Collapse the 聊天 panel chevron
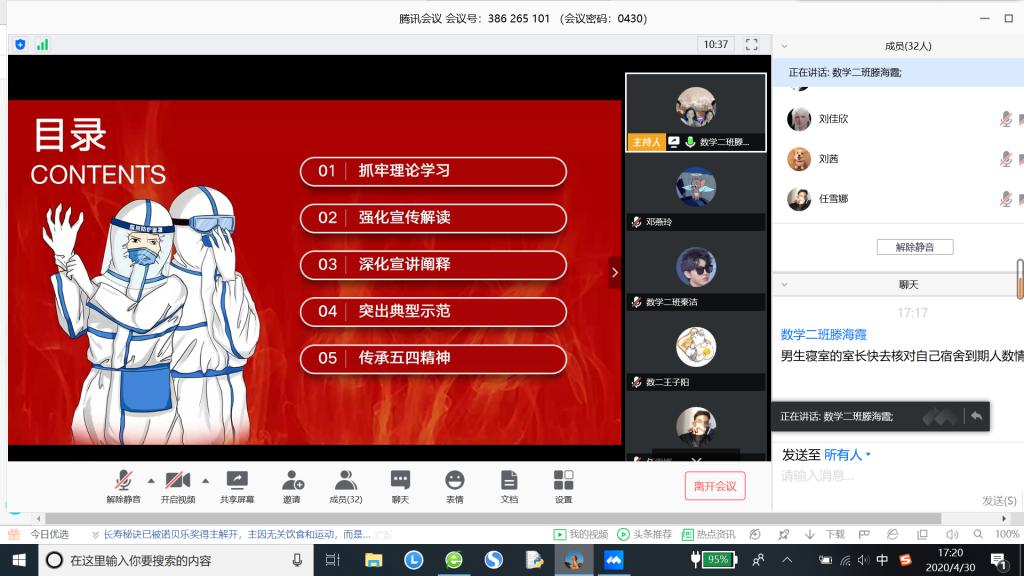1024x576 pixels. tap(785, 285)
